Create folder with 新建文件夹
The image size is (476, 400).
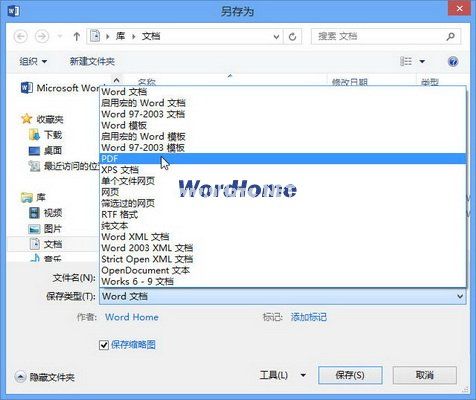click(x=92, y=61)
